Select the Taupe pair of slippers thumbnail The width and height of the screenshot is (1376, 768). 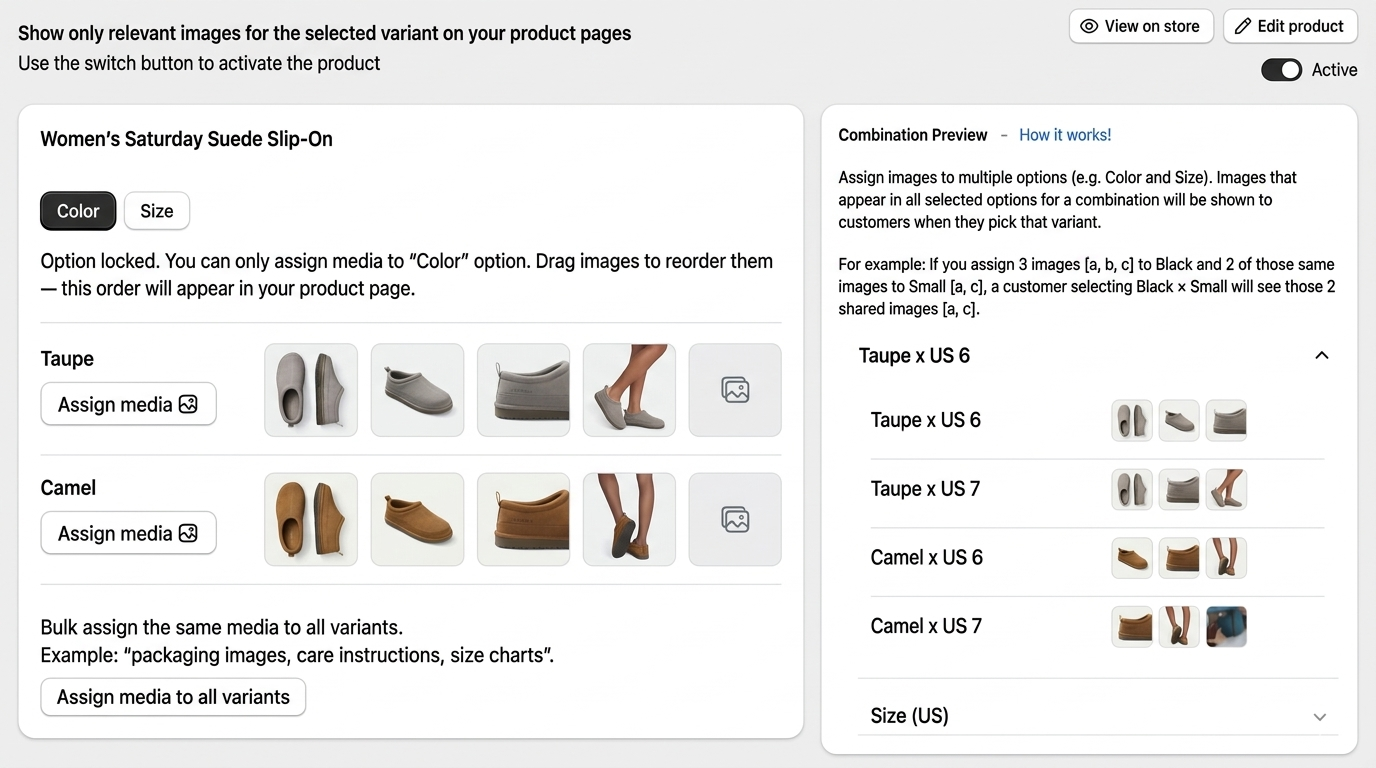[311, 390]
